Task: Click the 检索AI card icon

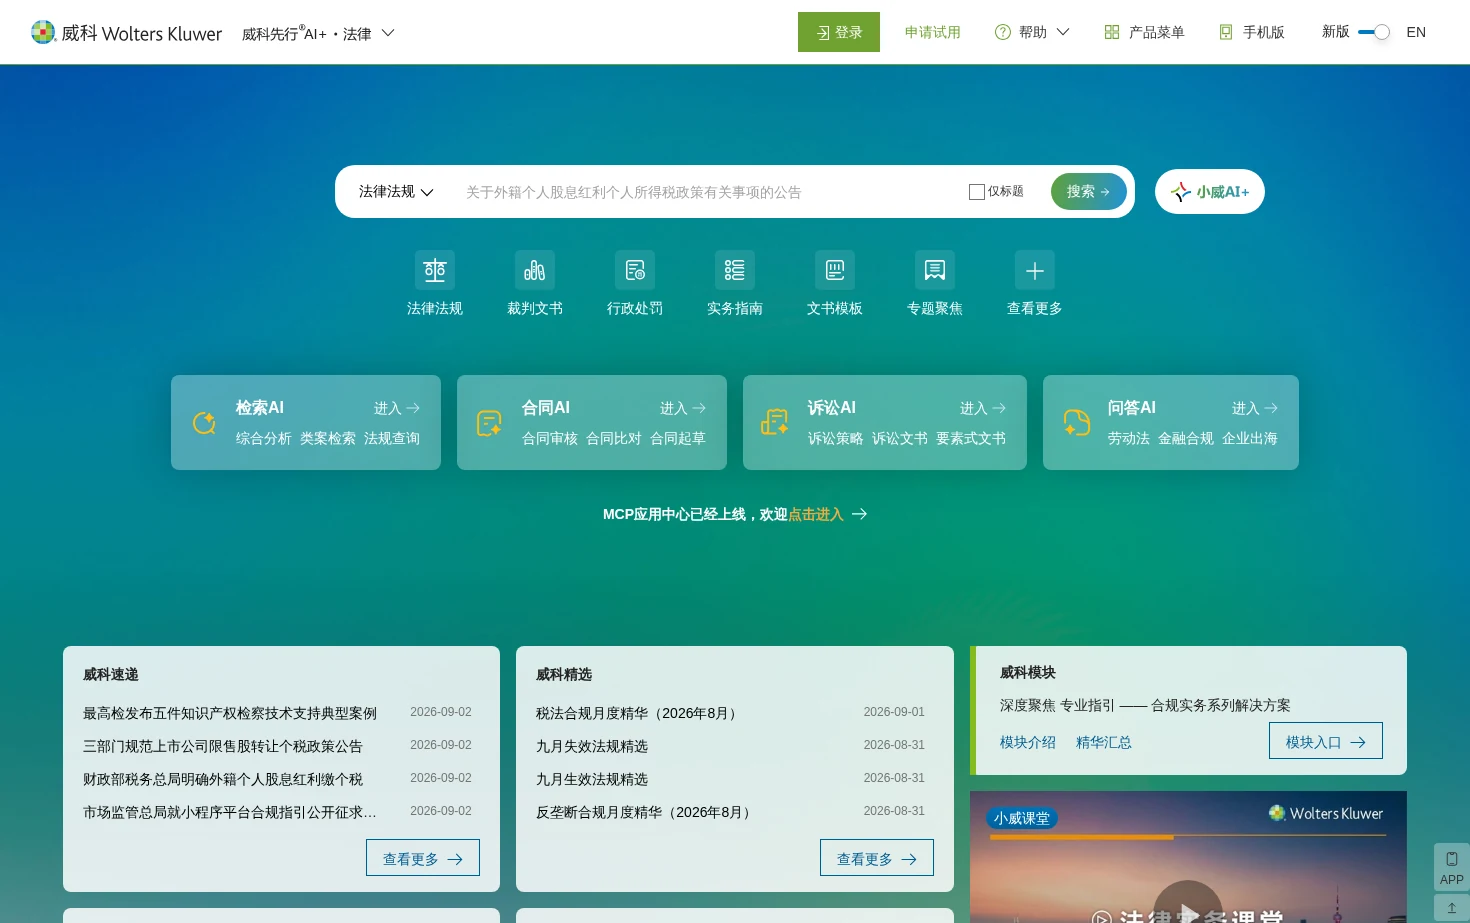Action: [204, 423]
